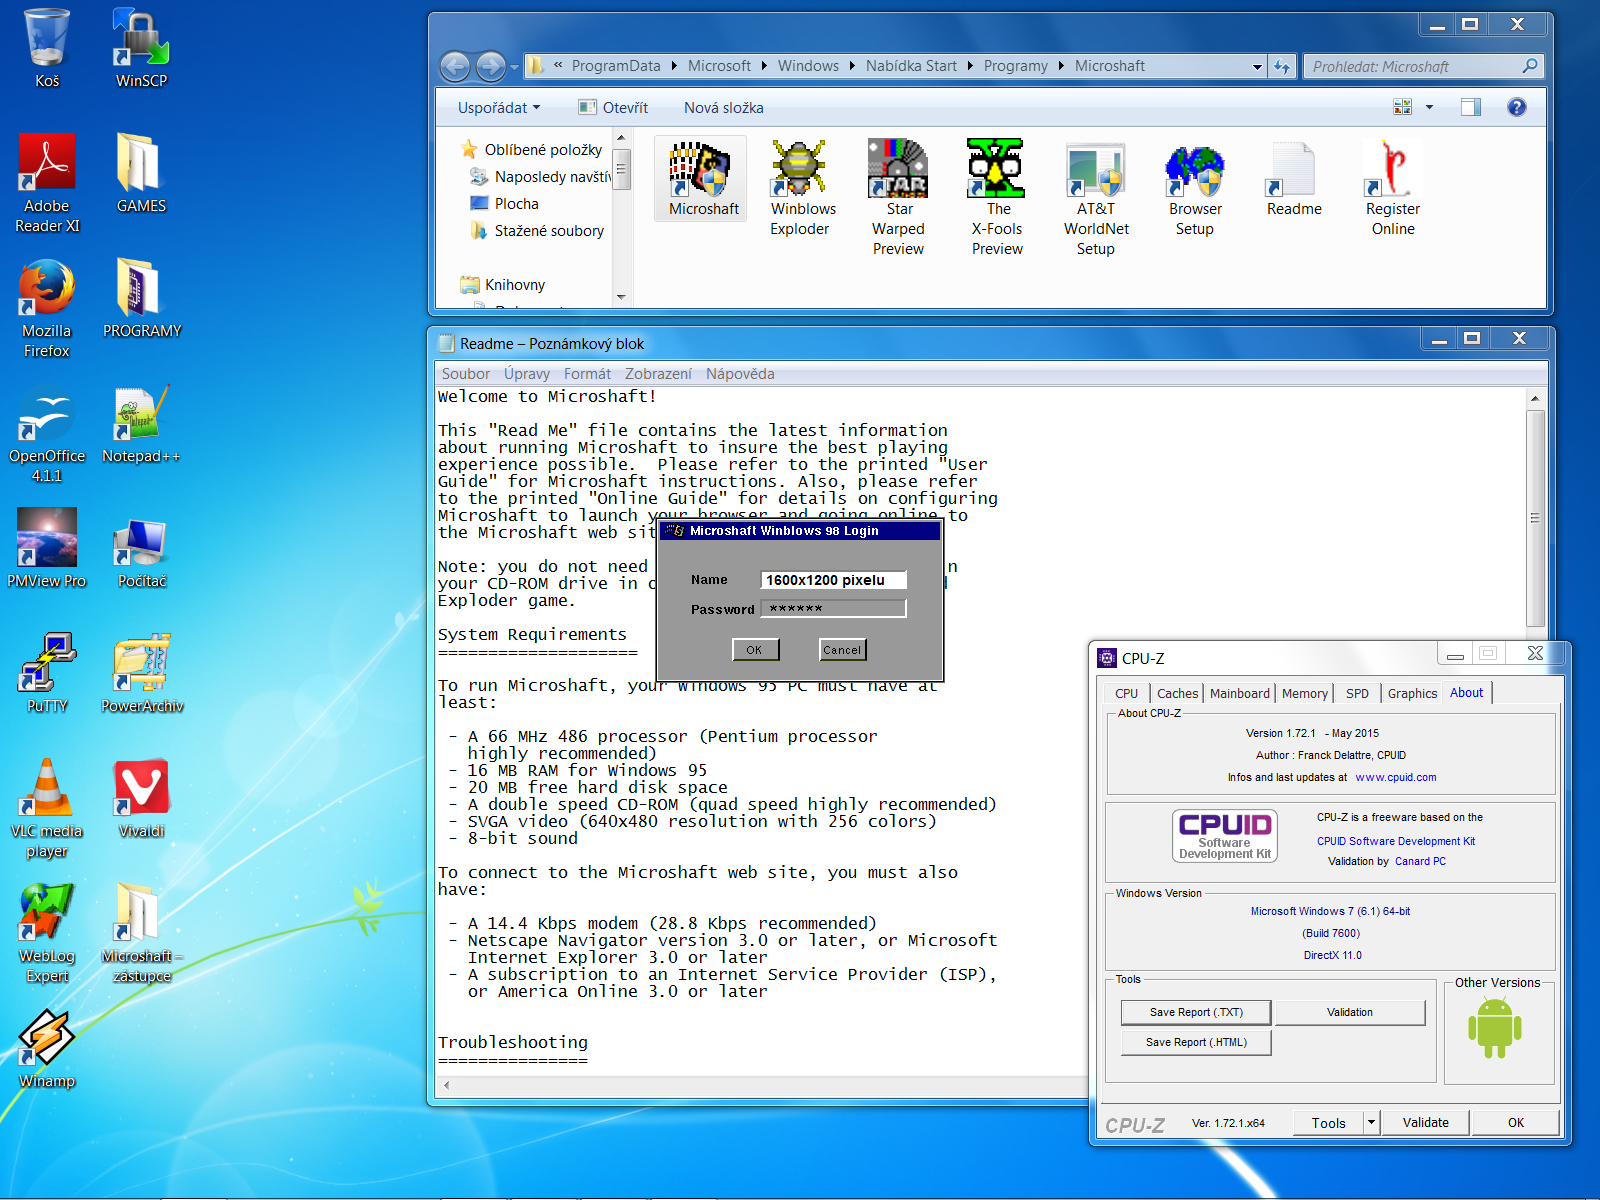Launch the Browser Setup shortcut
This screenshot has width=1600, height=1200.
click(1195, 170)
